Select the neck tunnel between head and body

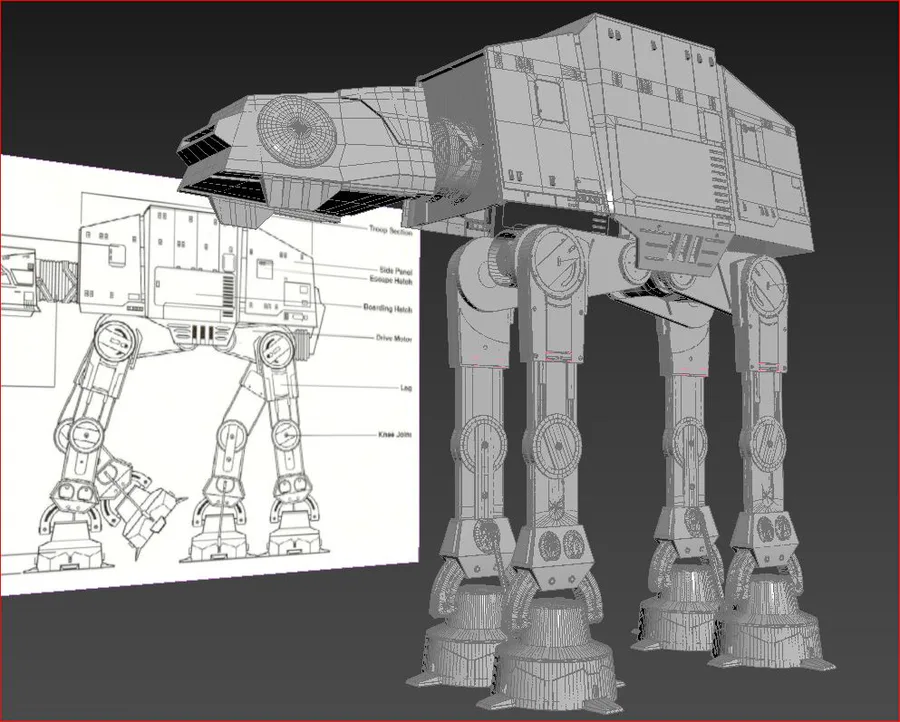click(456, 161)
